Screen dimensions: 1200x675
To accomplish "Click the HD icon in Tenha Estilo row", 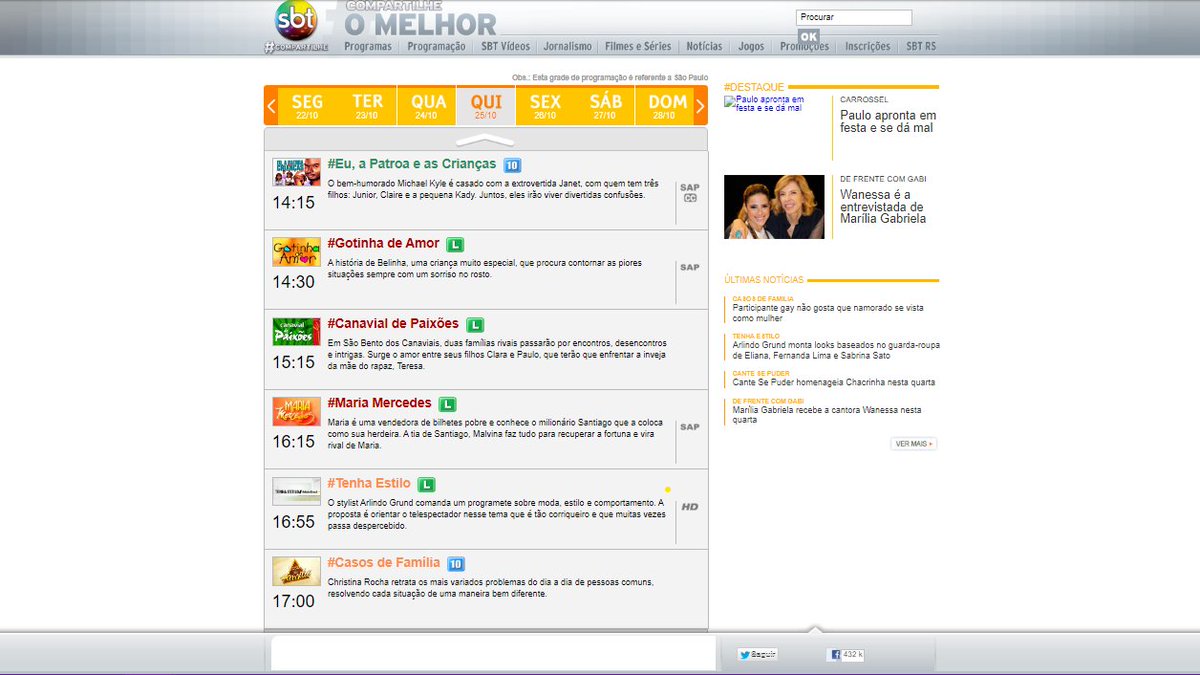I will [x=690, y=507].
